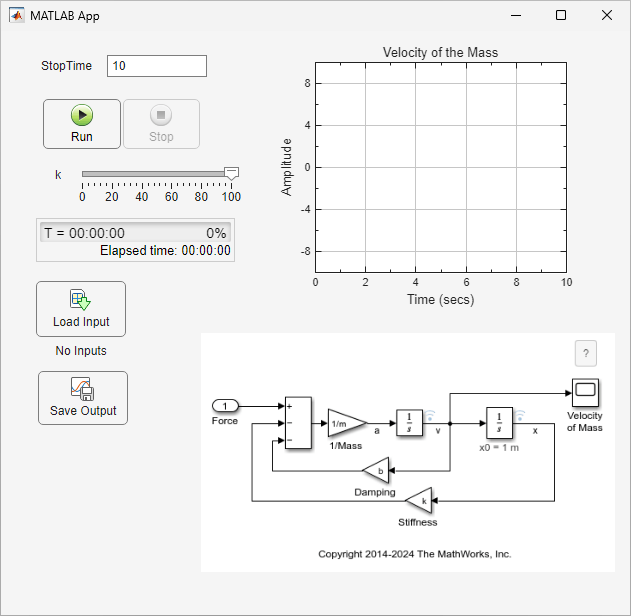
Task: Click the copyright text below the diagram
Action: [x=414, y=554]
